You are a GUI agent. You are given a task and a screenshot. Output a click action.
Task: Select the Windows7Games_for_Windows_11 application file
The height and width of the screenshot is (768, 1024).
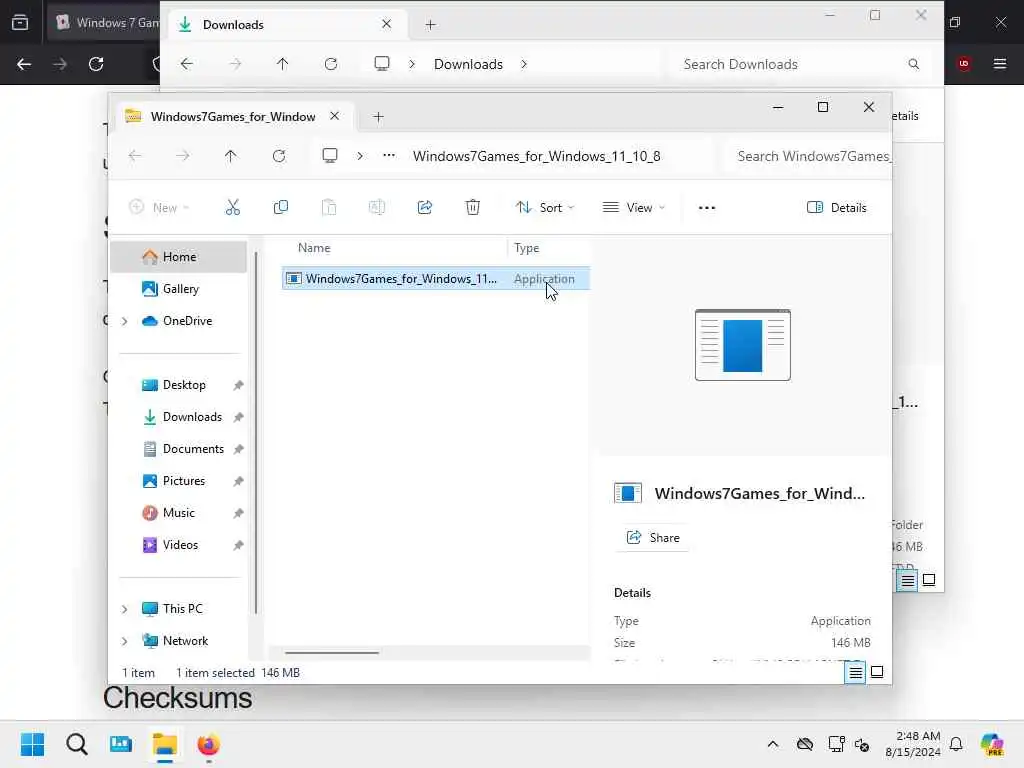tap(436, 279)
